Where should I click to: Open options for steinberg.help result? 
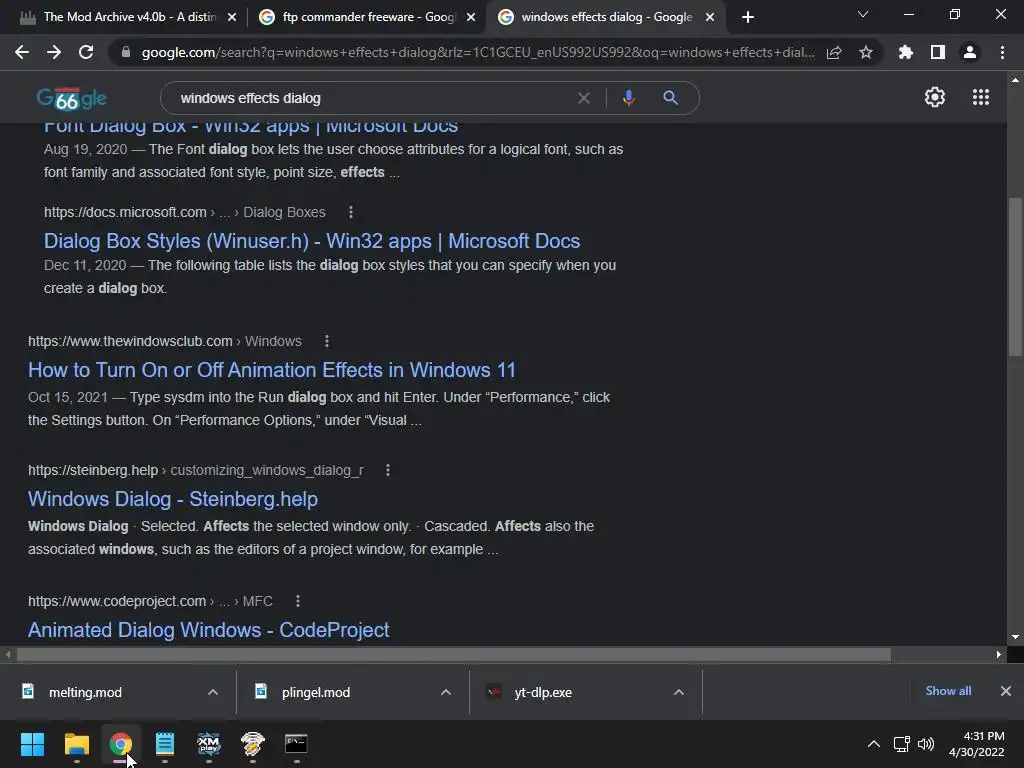(388, 470)
